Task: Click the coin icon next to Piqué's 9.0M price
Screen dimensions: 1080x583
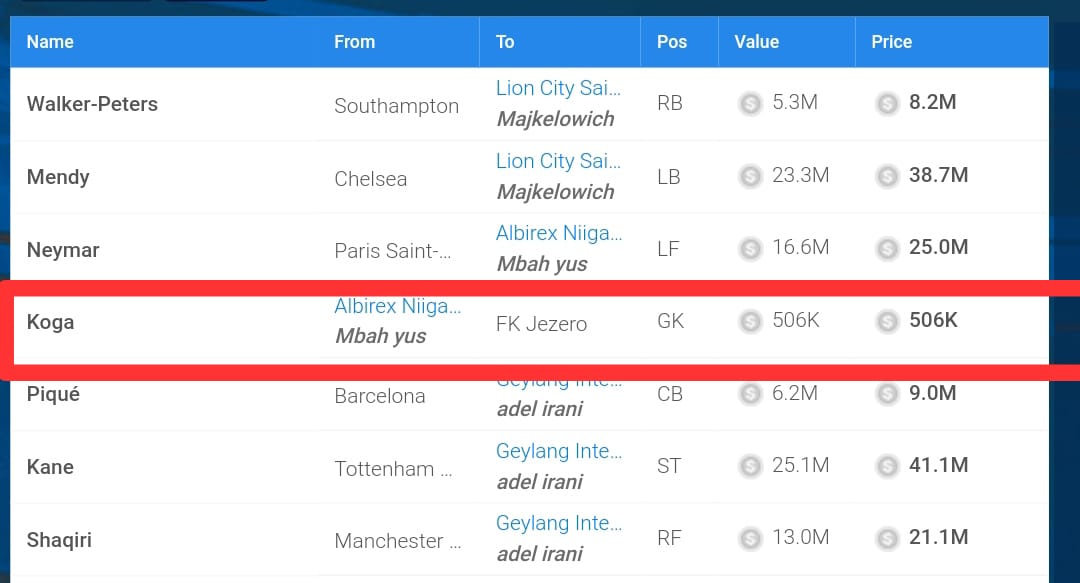Action: [887, 394]
